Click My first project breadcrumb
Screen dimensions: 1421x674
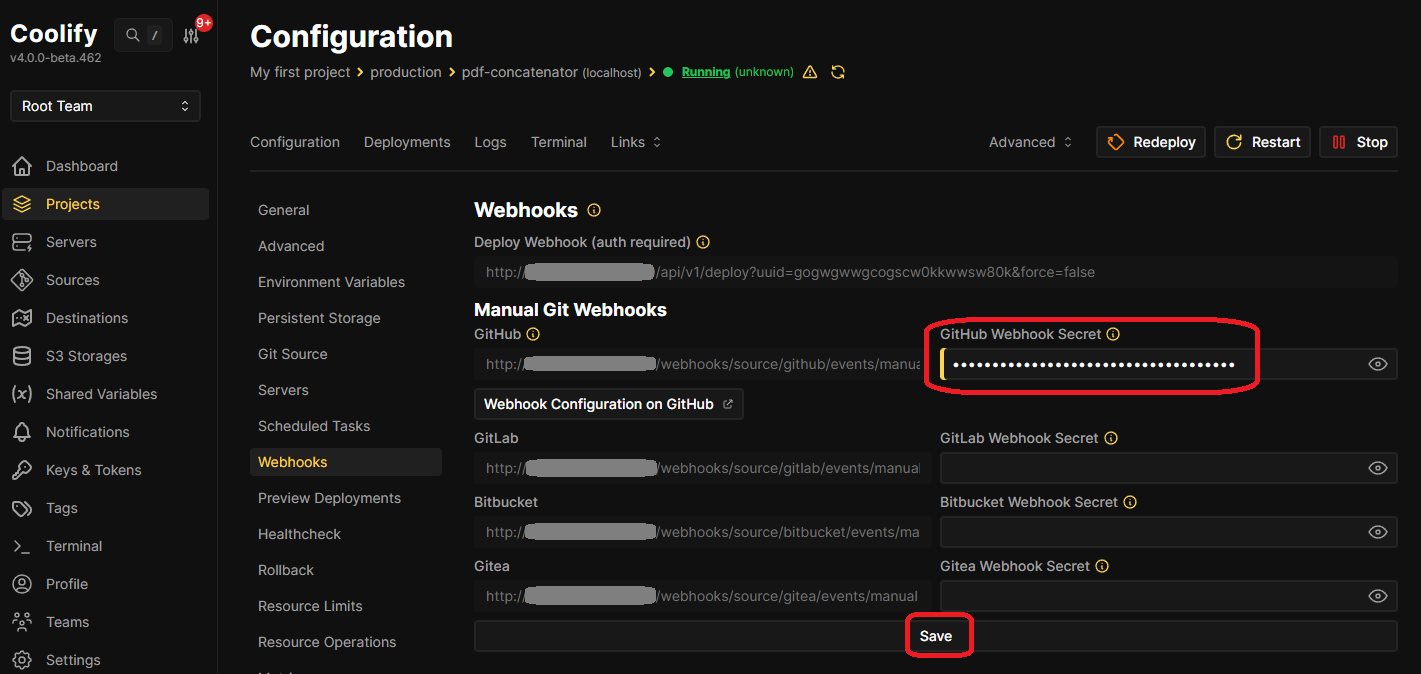[x=300, y=72]
